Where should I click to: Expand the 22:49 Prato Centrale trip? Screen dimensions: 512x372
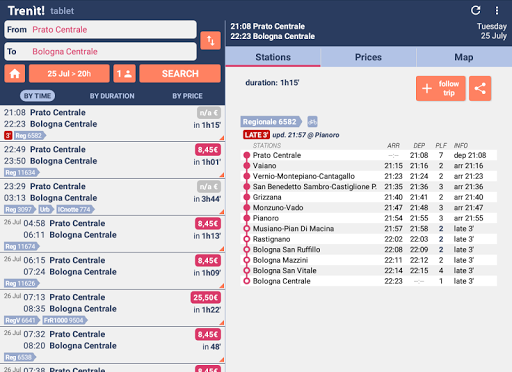pyautogui.click(x=112, y=160)
